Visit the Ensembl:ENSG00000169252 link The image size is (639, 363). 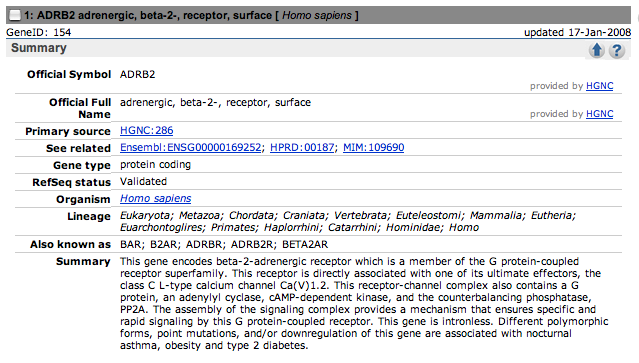tap(190, 147)
